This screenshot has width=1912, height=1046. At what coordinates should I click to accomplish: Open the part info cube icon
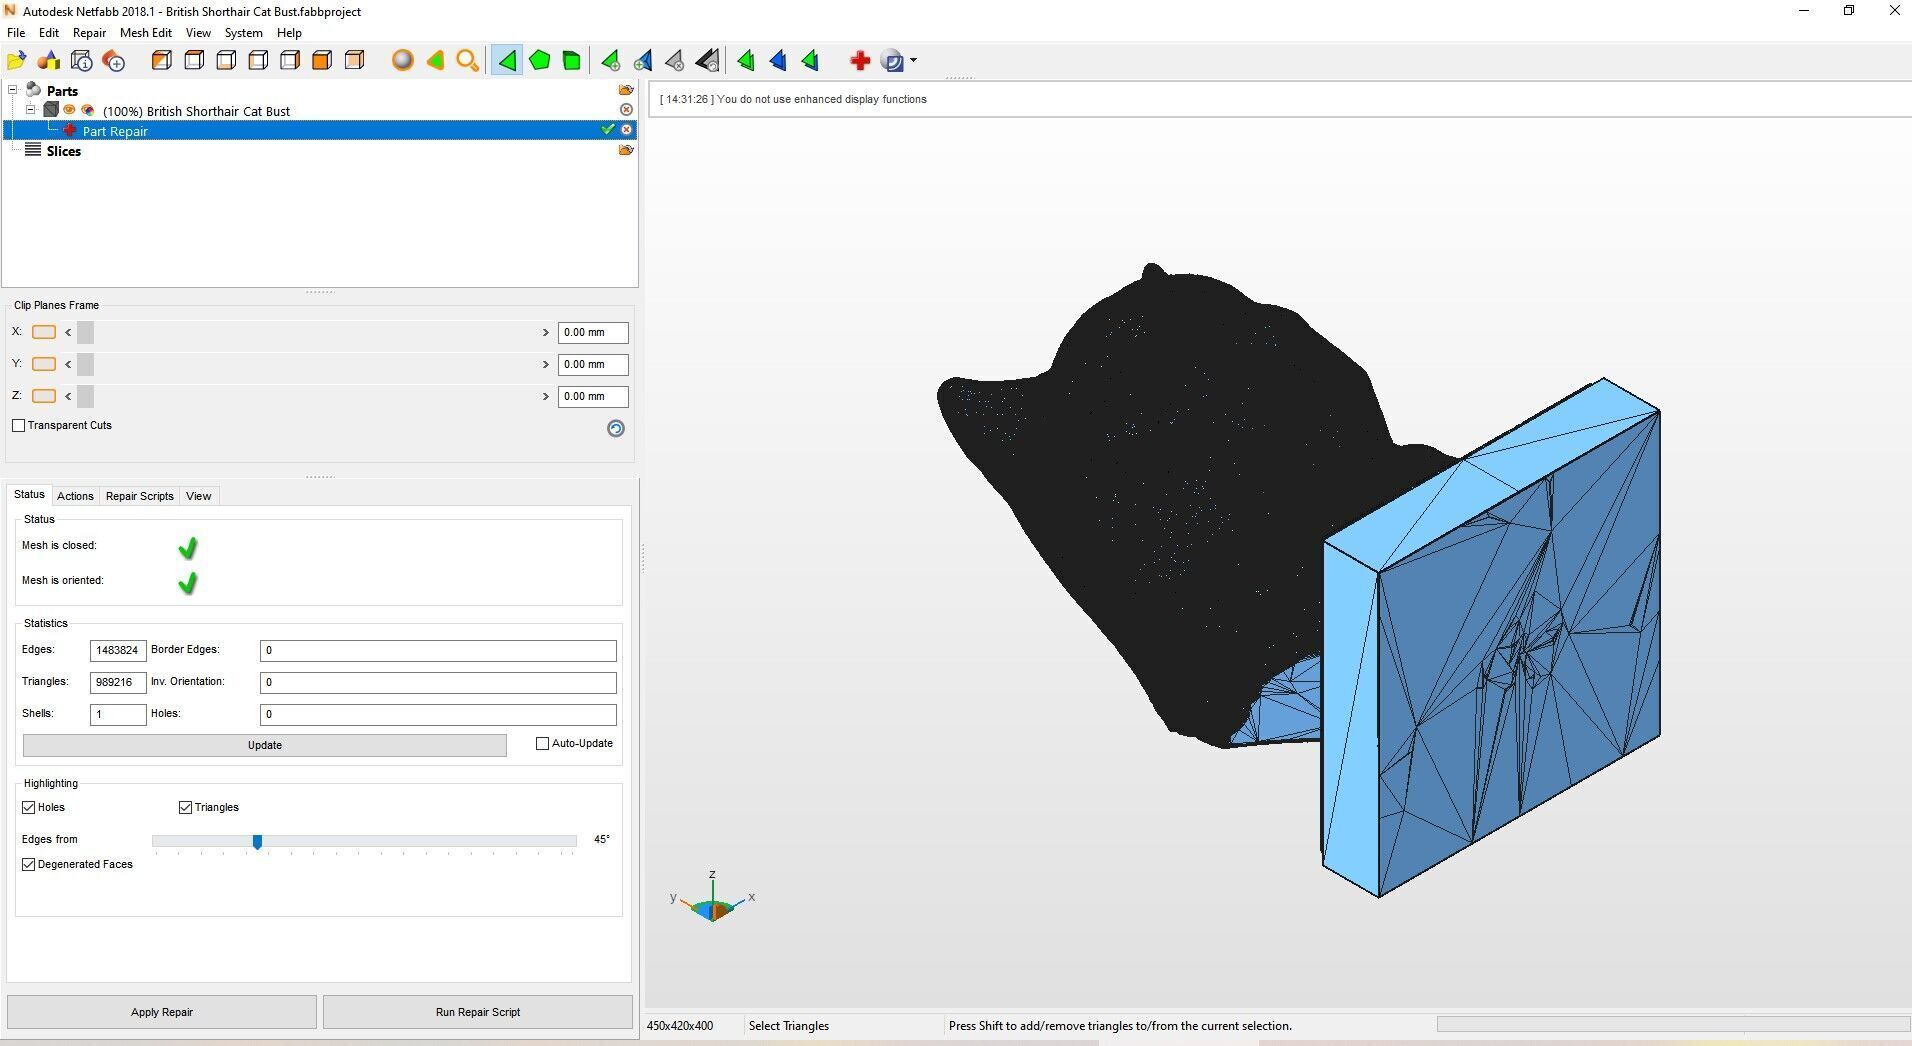82,61
